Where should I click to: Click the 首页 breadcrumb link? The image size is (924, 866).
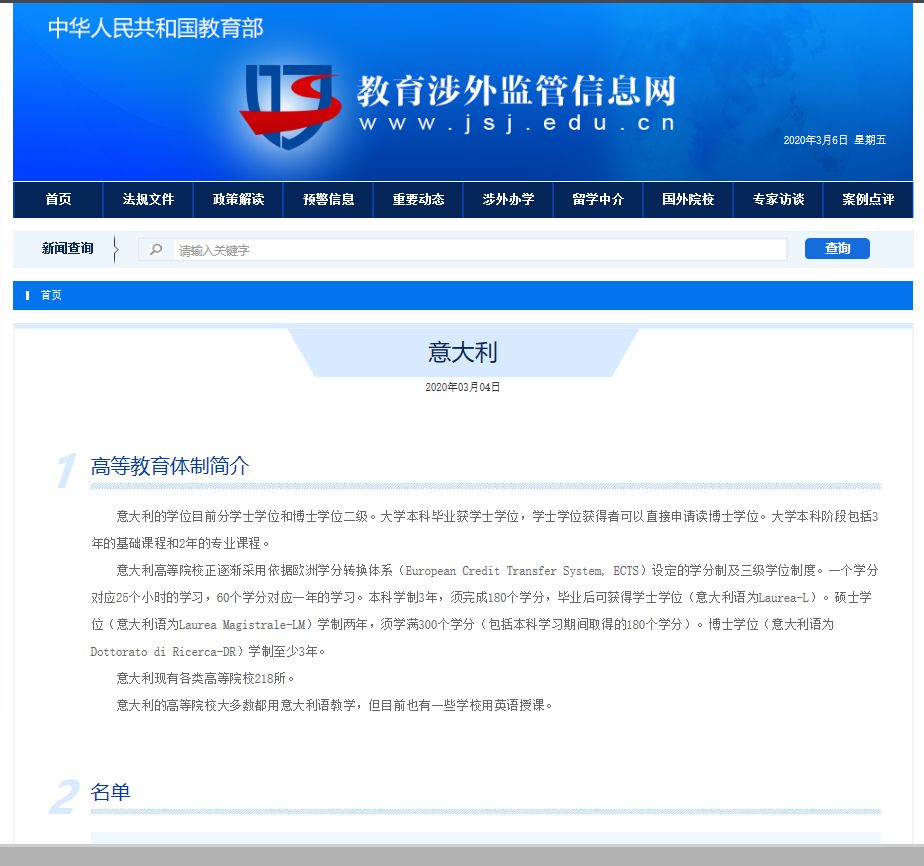51,295
